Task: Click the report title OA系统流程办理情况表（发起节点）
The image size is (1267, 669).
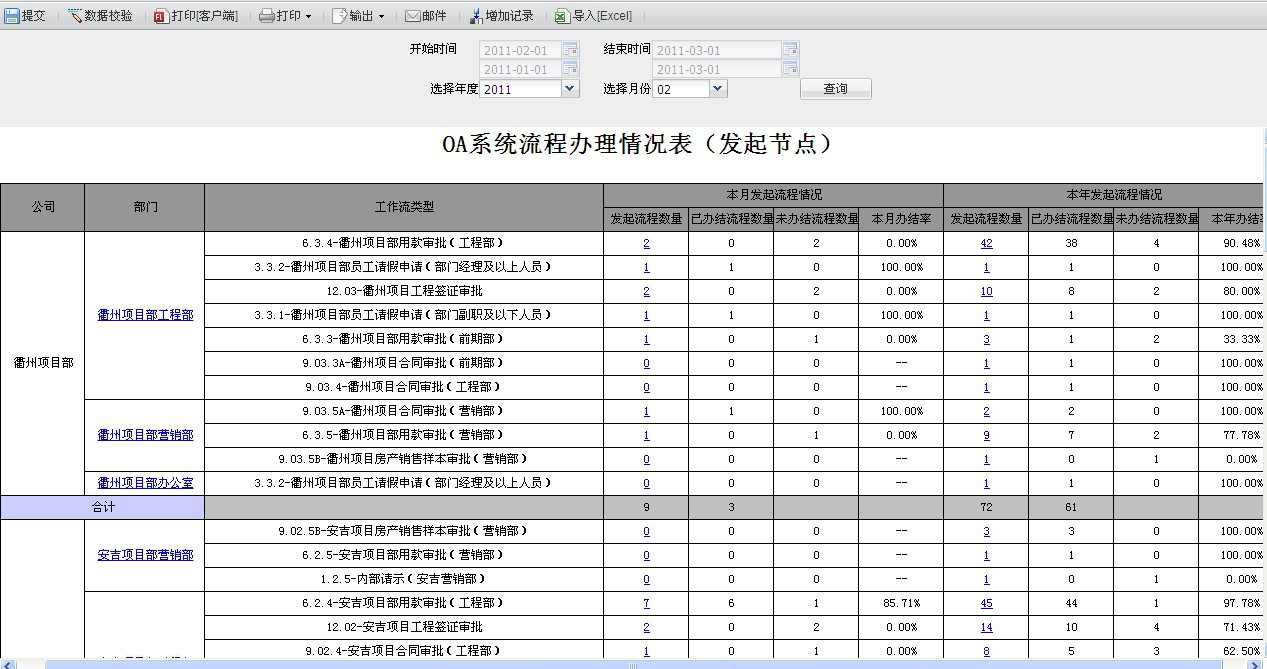Action: (x=638, y=145)
